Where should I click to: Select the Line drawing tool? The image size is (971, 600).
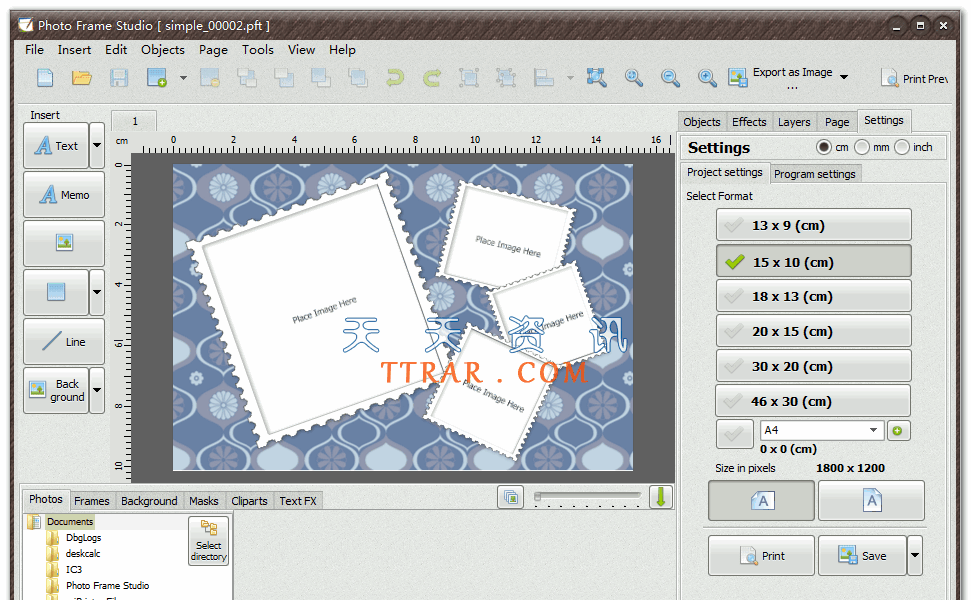(64, 341)
